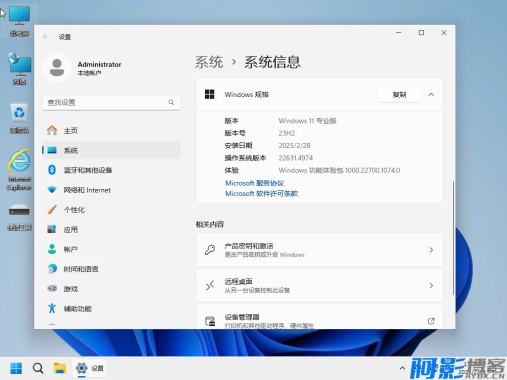Select the drive tool desktop icon
This screenshot has height=380, width=507.
(x=19, y=217)
